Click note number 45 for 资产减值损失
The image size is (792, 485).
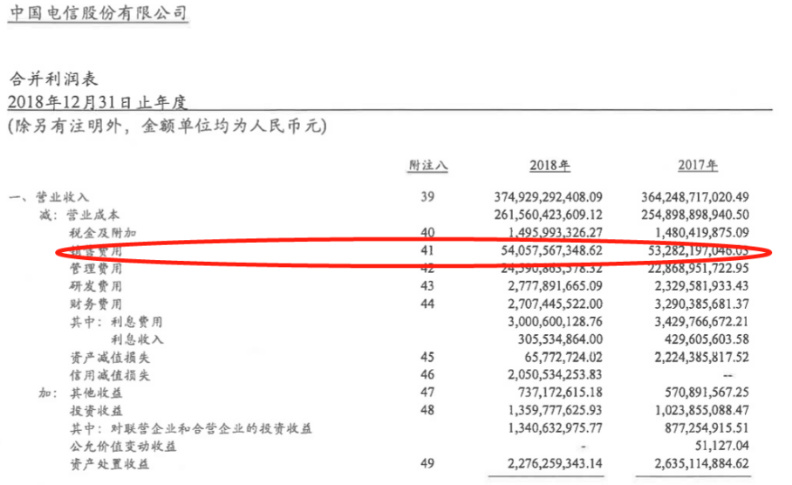point(427,357)
